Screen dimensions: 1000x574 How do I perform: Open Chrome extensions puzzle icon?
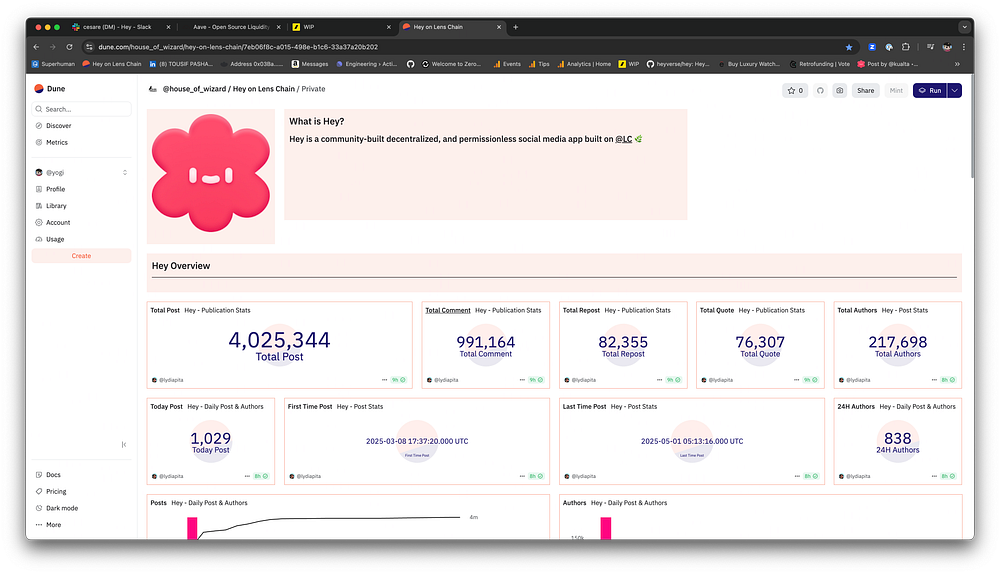point(906,47)
